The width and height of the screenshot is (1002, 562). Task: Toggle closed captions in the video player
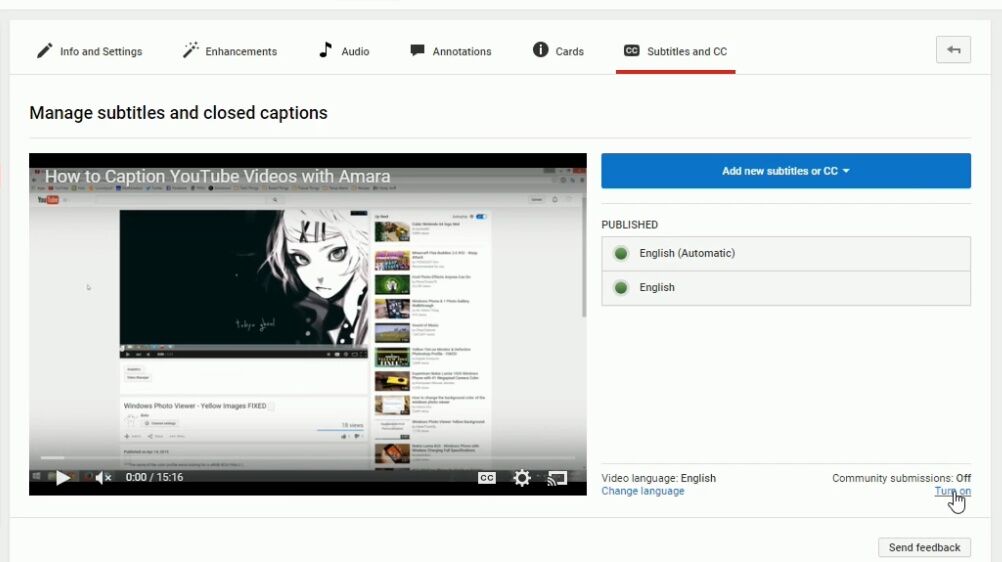[x=487, y=478]
